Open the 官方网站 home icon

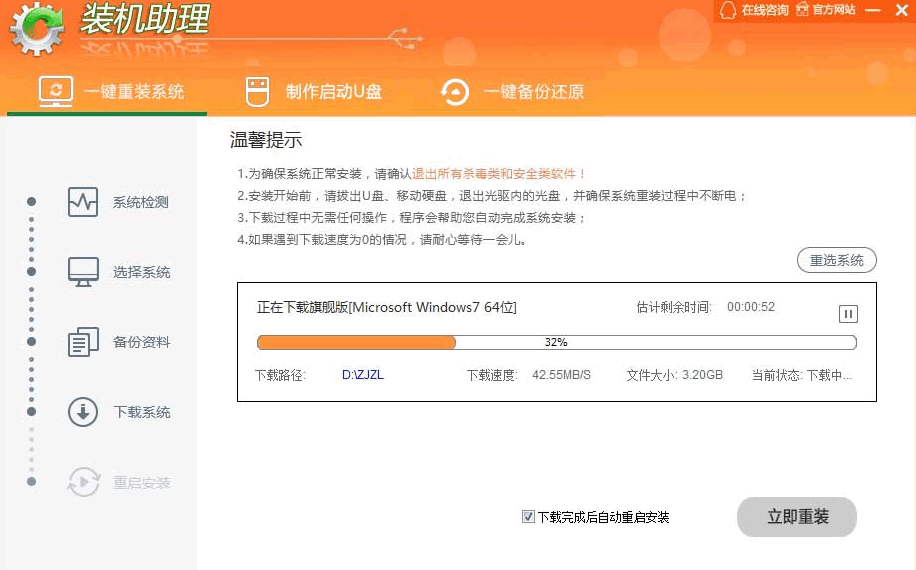(802, 9)
